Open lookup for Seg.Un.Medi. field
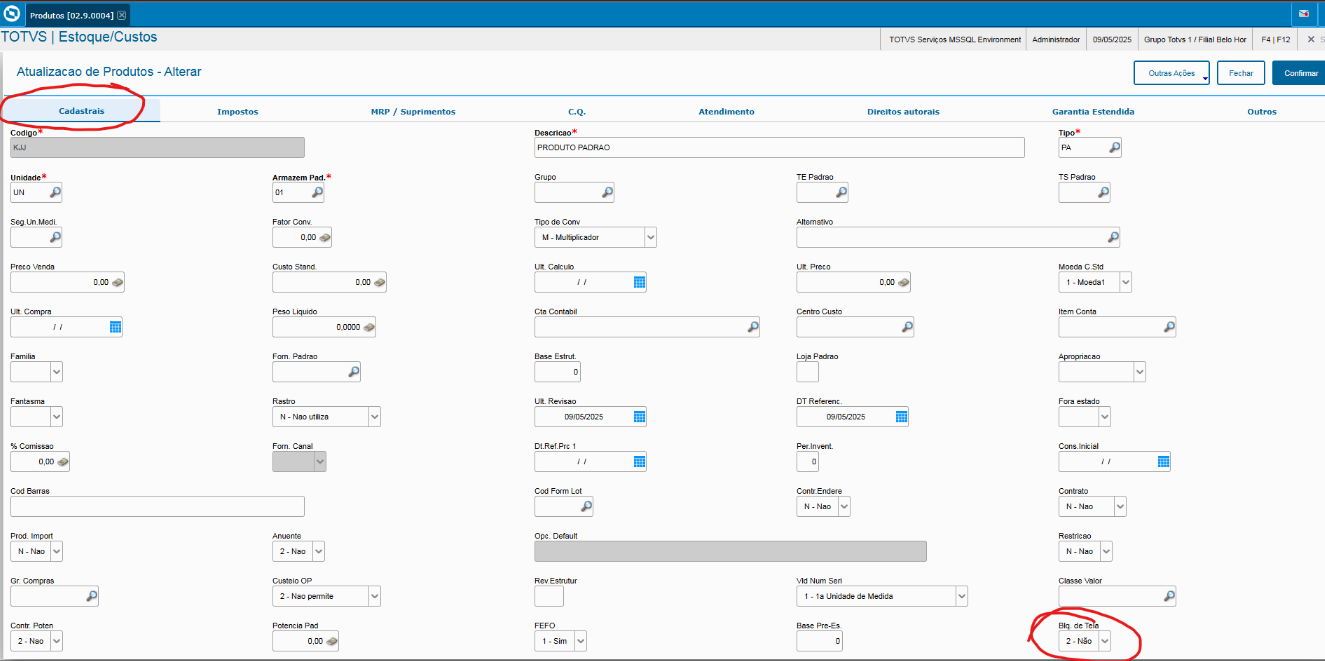Screen dimensions: 1325x661 (x=56, y=238)
